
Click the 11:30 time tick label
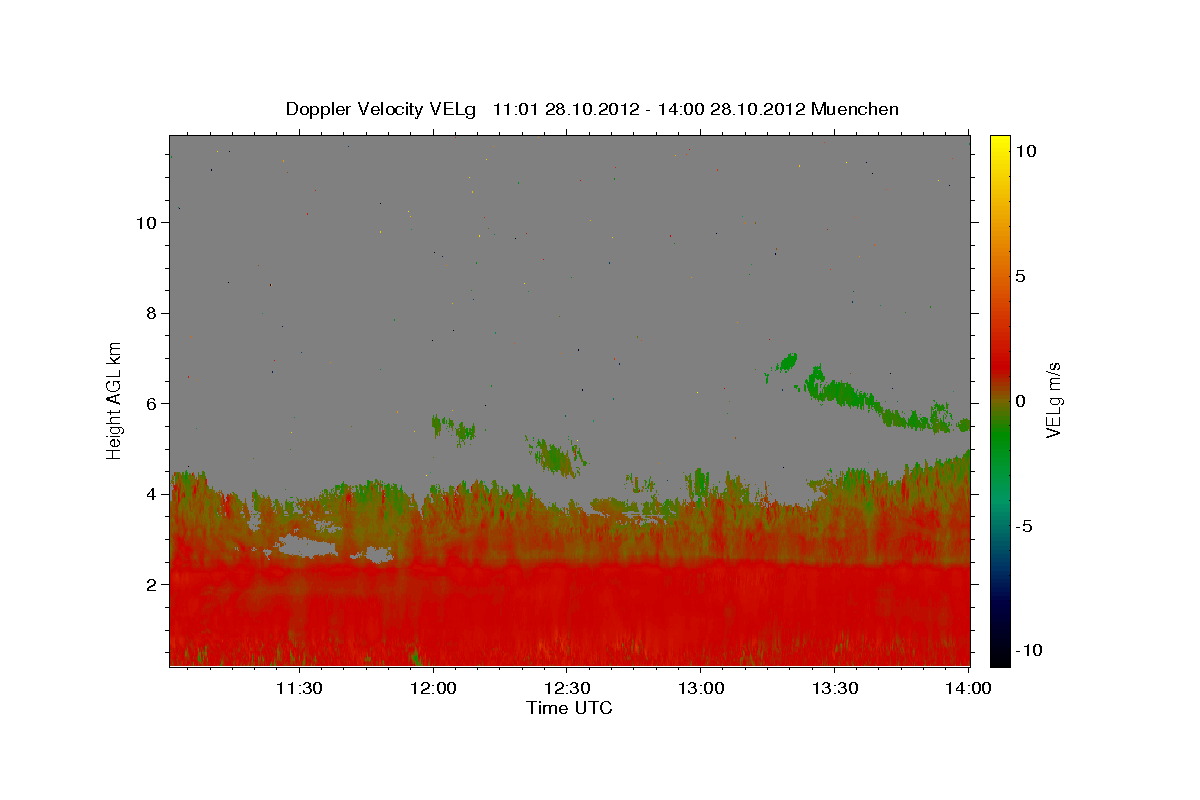(298, 689)
